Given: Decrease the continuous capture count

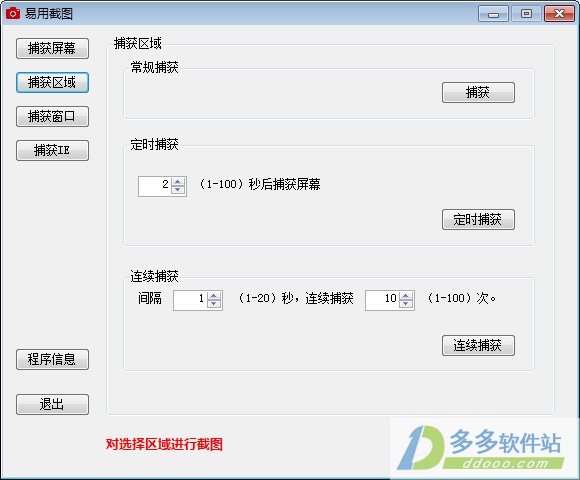Looking at the screenshot, I should (406, 304).
